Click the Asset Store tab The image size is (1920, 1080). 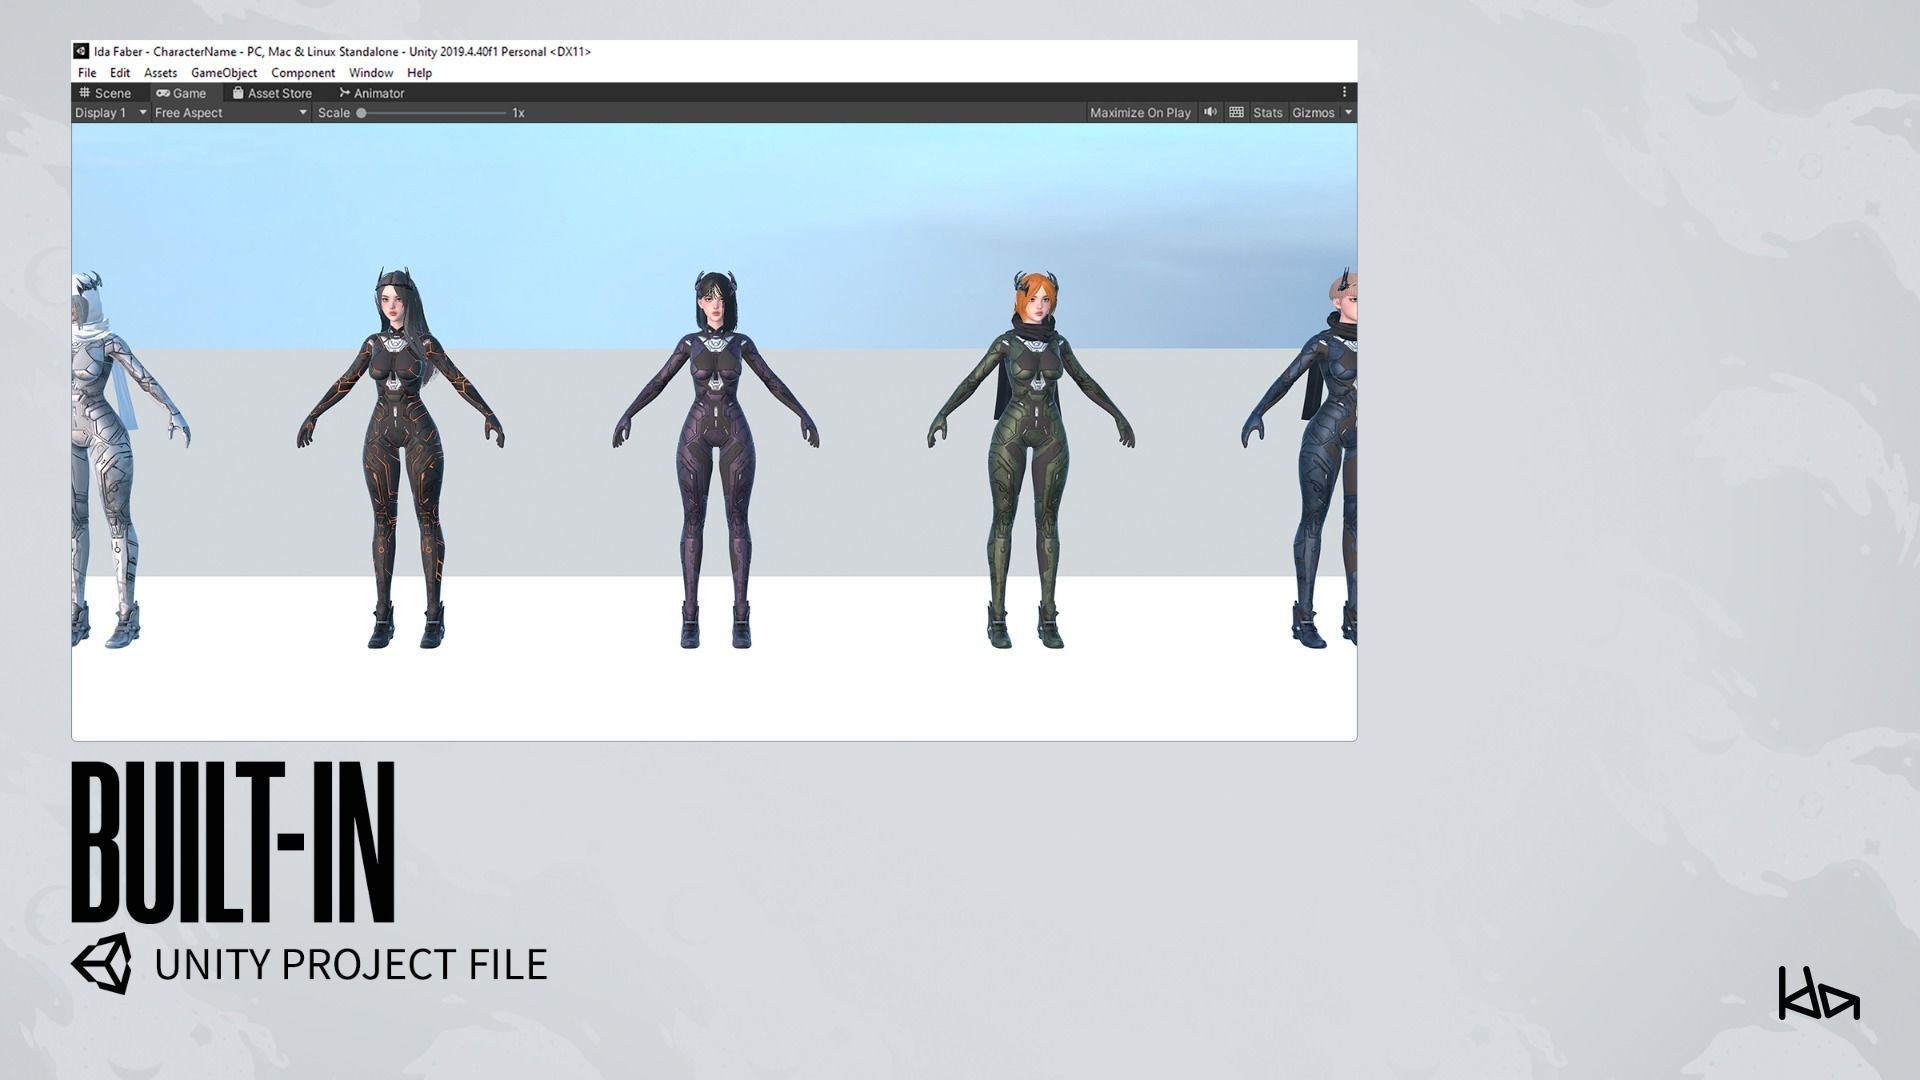point(272,93)
